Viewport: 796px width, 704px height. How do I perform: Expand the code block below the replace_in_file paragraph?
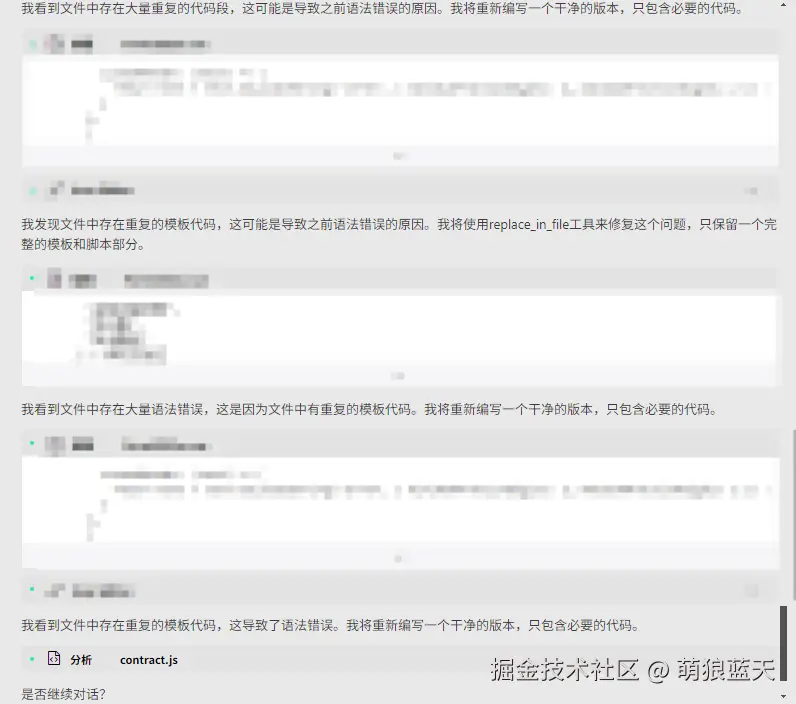click(397, 376)
